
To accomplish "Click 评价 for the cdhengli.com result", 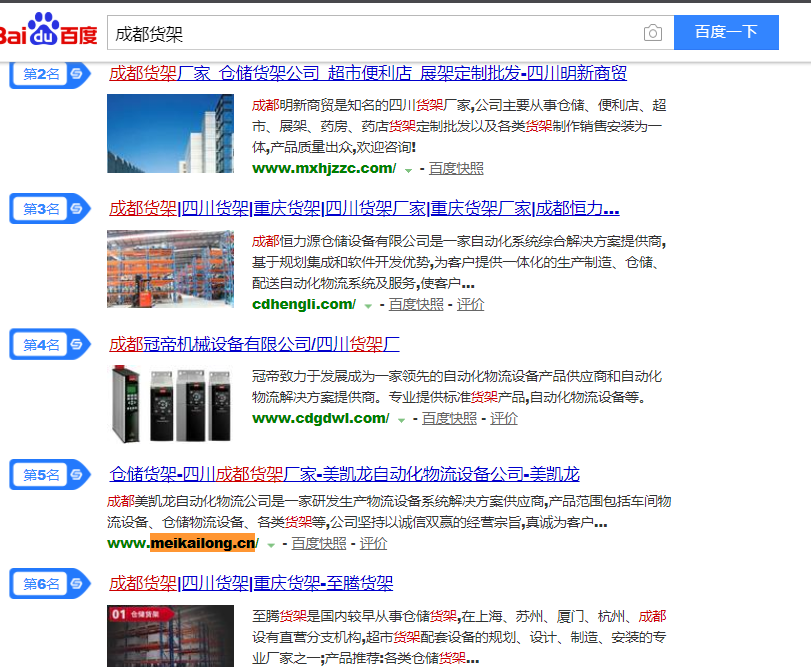I will click(x=470, y=305).
